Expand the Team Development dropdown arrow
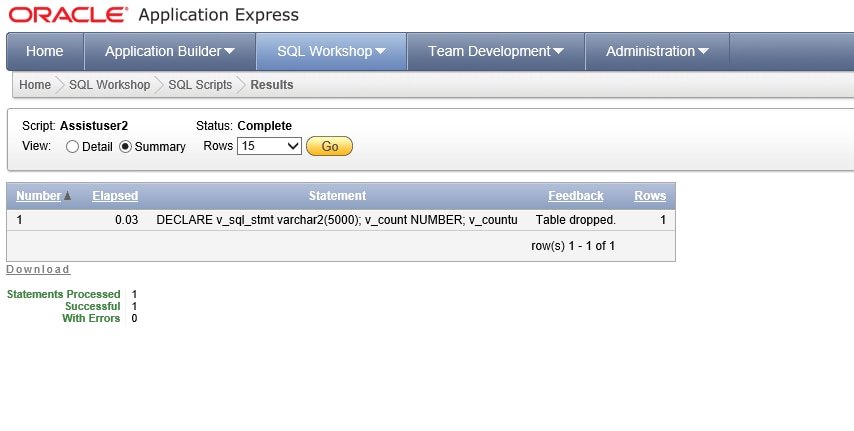 tap(558, 51)
